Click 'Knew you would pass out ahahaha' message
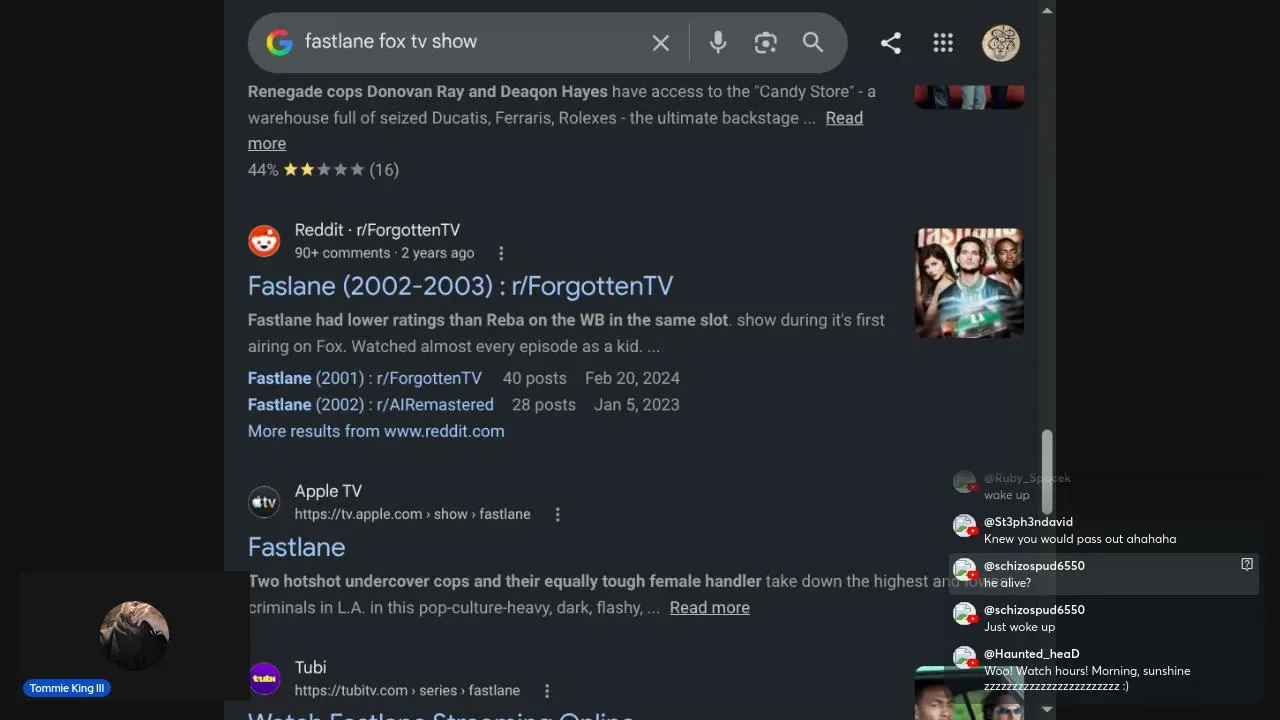 [x=1080, y=539]
